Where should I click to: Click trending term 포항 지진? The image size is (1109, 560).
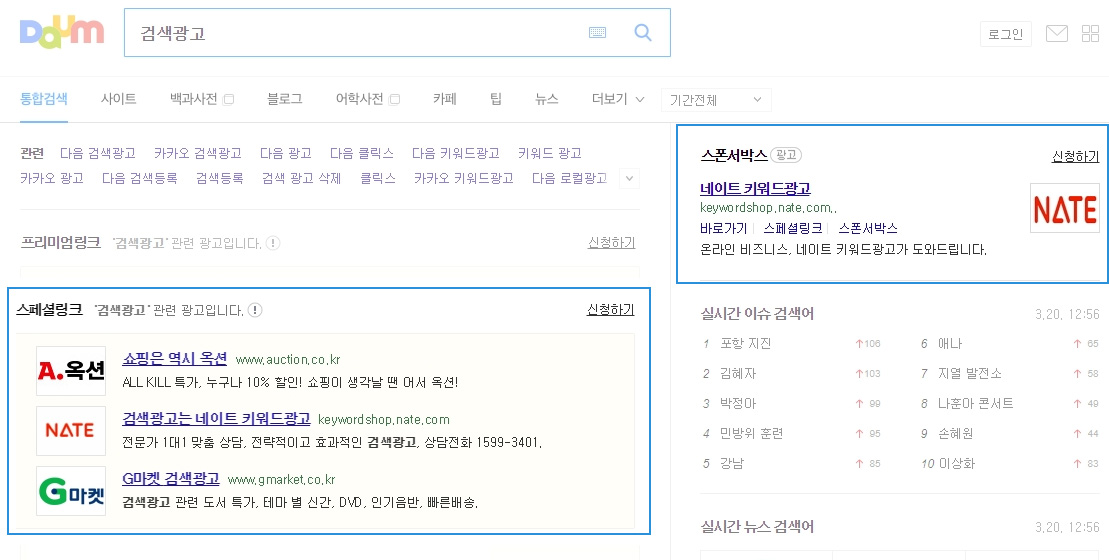(745, 343)
